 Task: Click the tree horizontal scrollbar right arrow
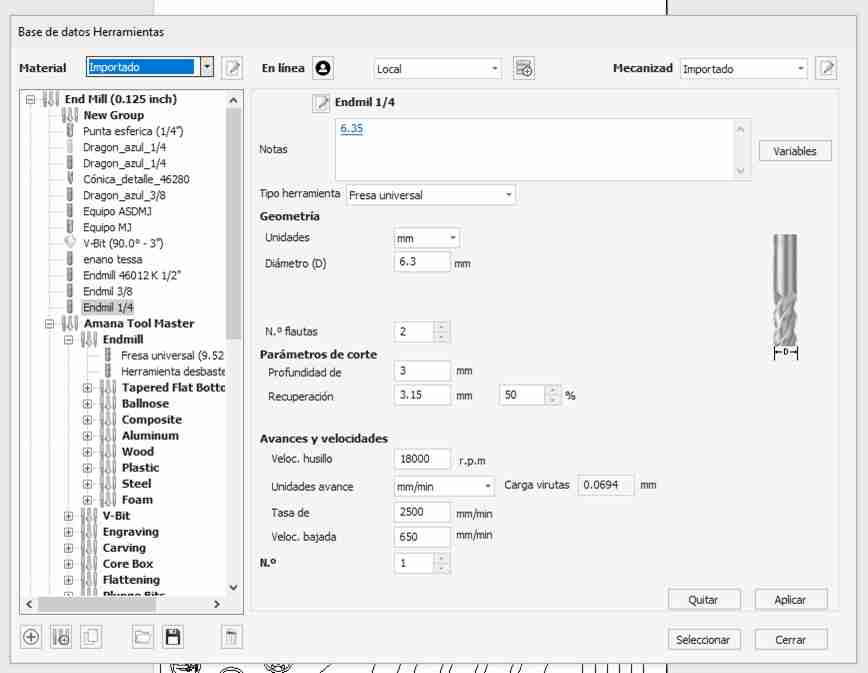(217, 604)
